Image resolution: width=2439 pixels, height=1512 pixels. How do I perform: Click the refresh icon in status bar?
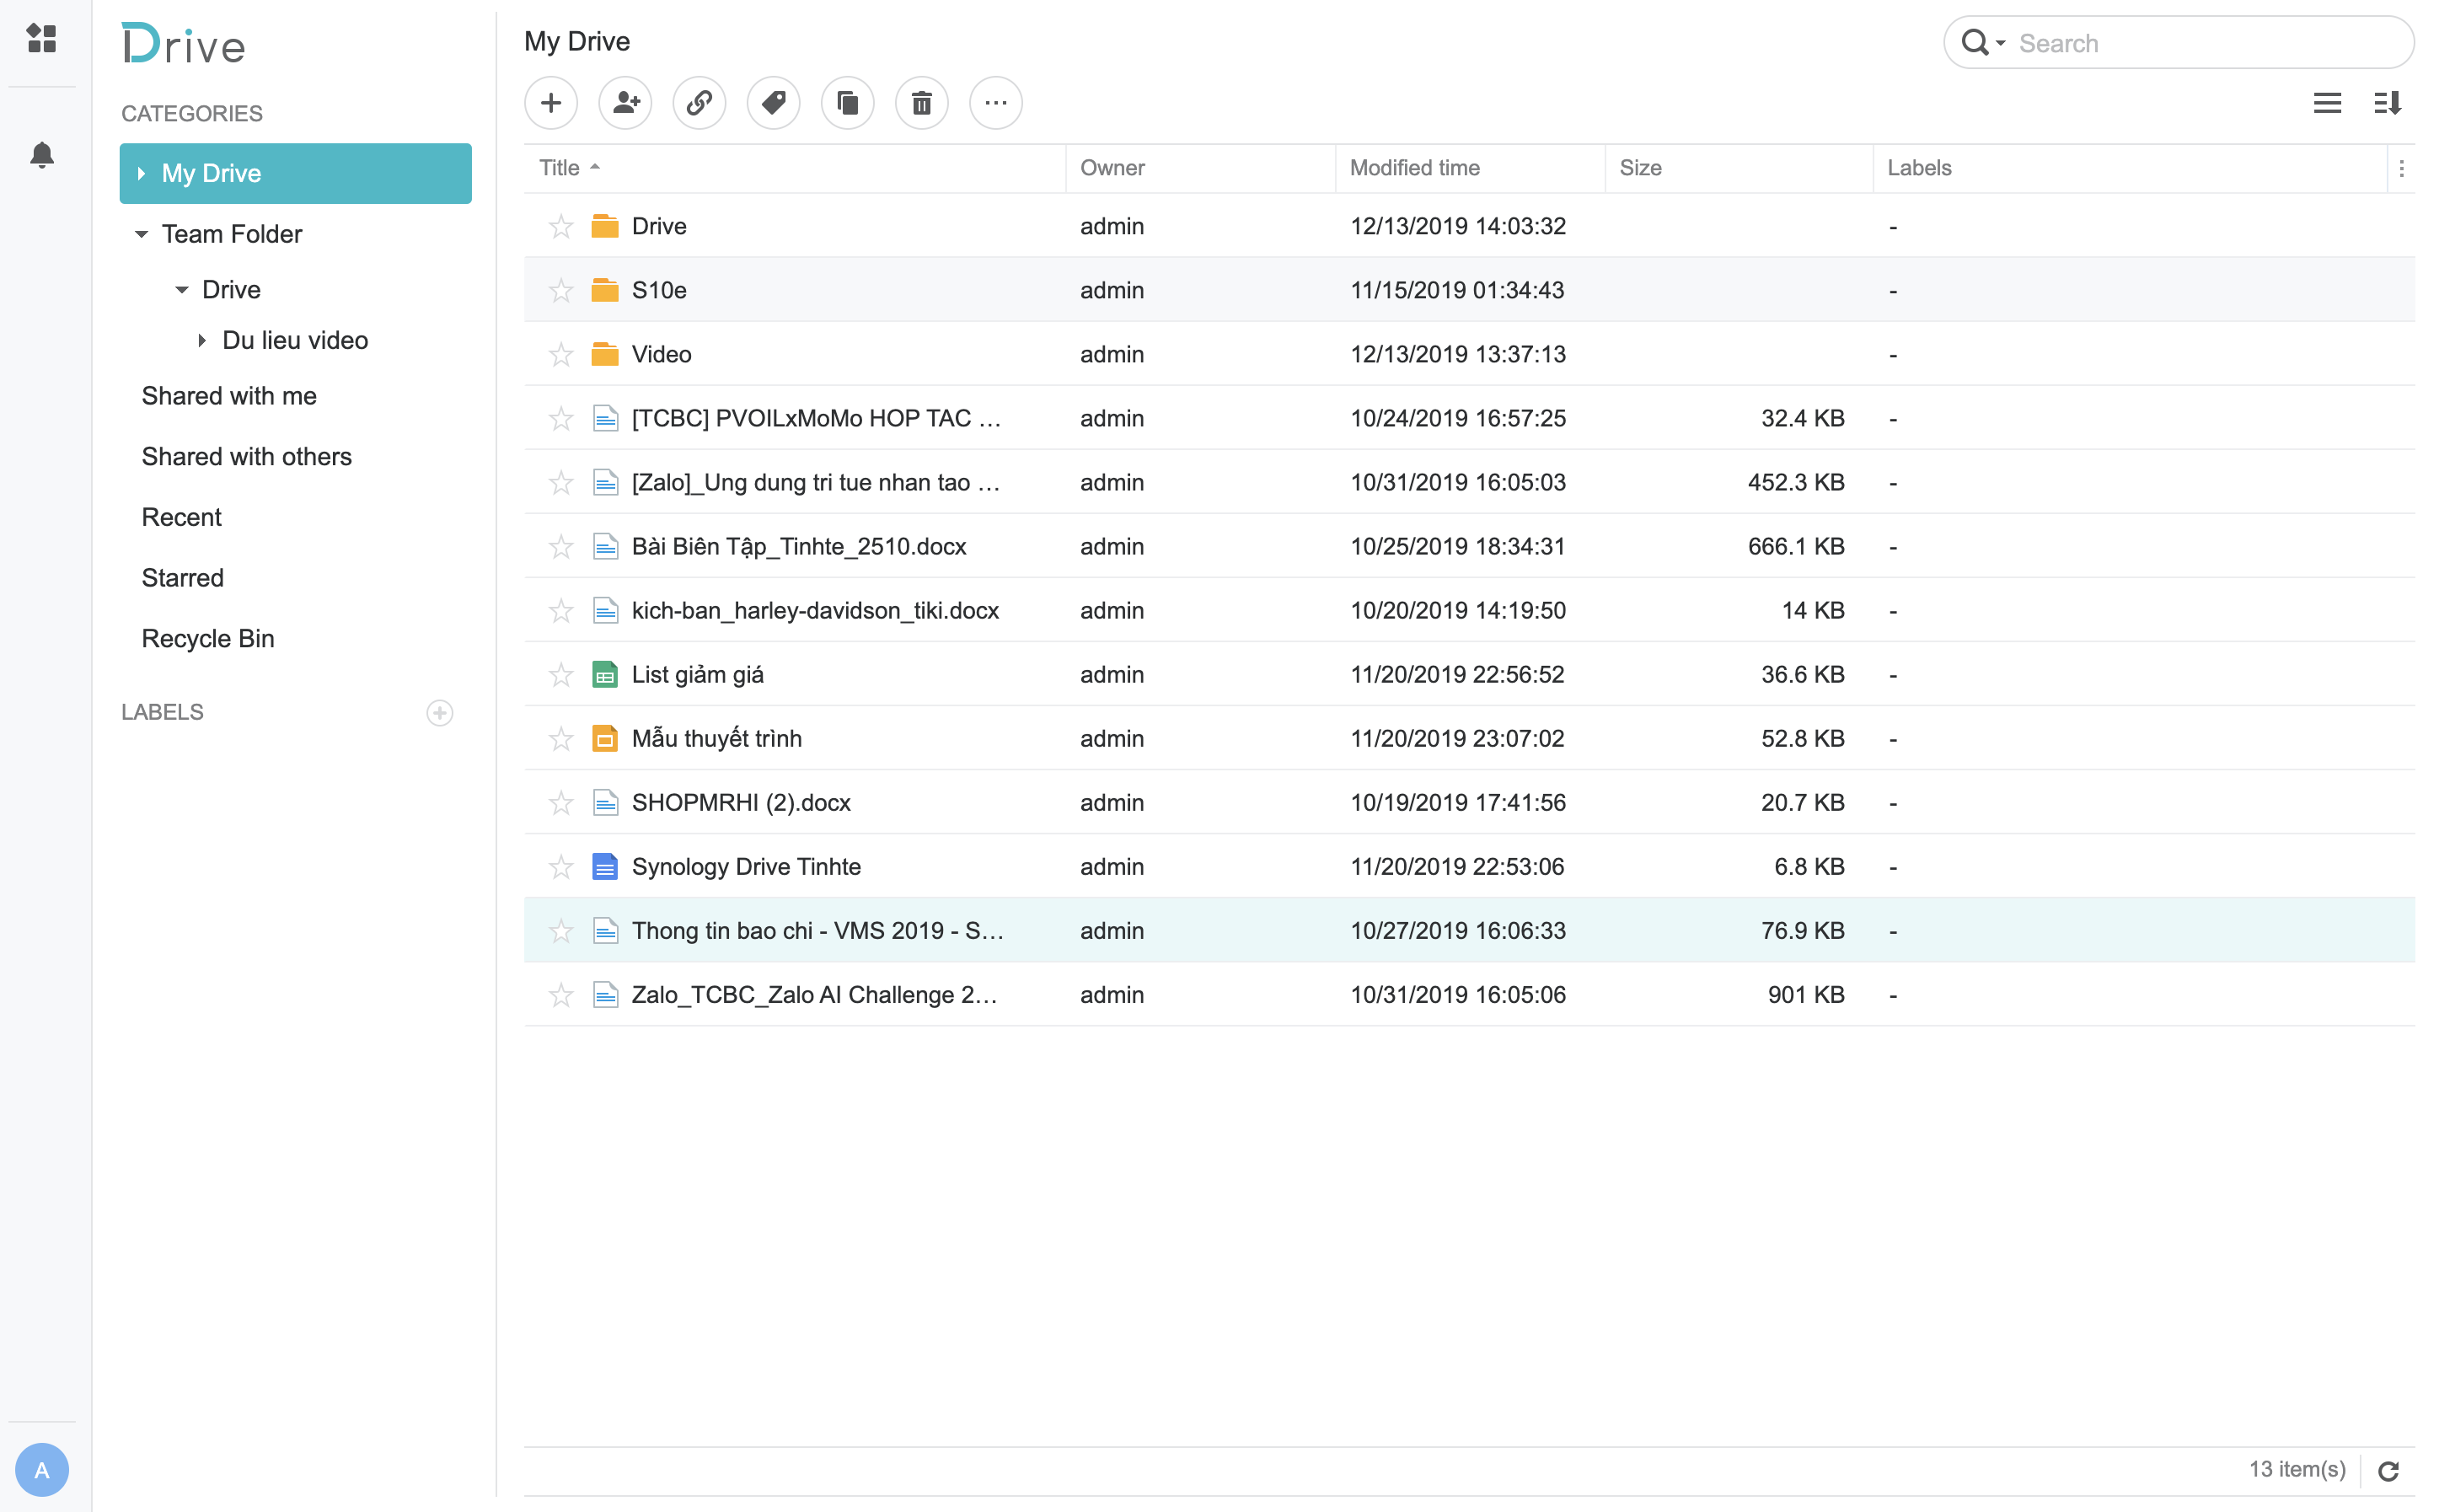(2389, 1470)
